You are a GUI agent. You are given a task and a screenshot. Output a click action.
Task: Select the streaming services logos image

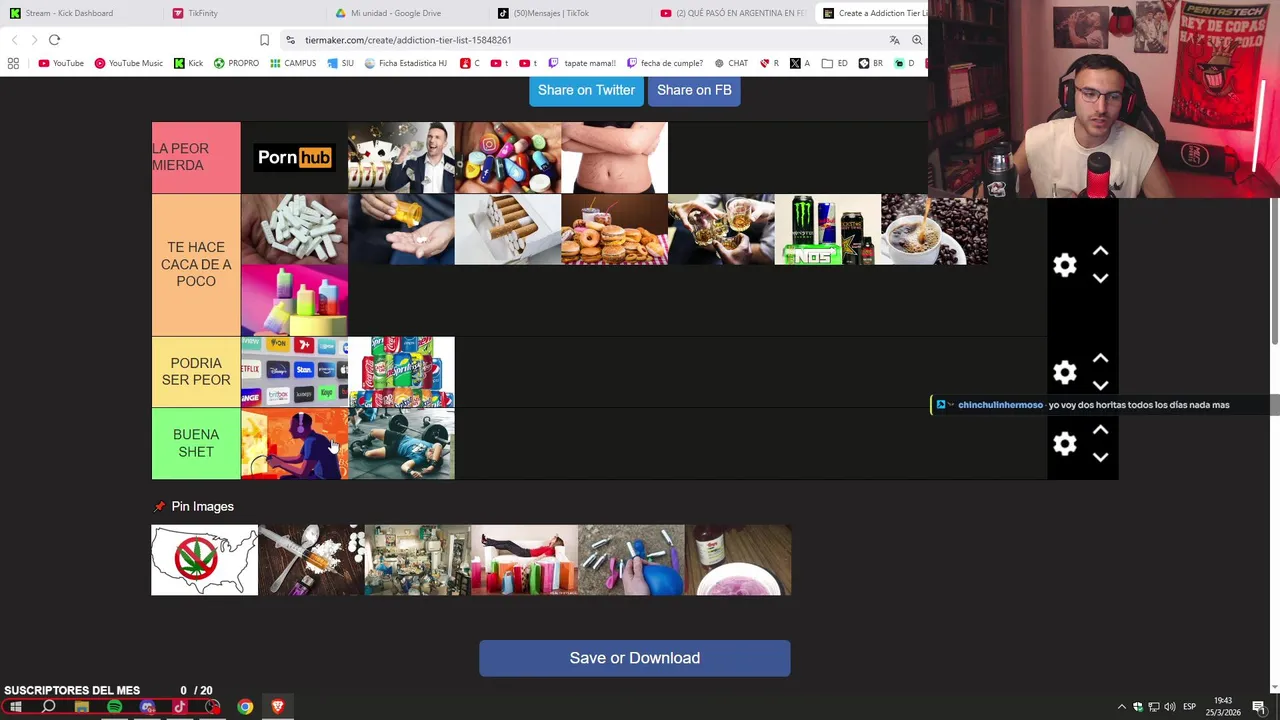(x=294, y=372)
